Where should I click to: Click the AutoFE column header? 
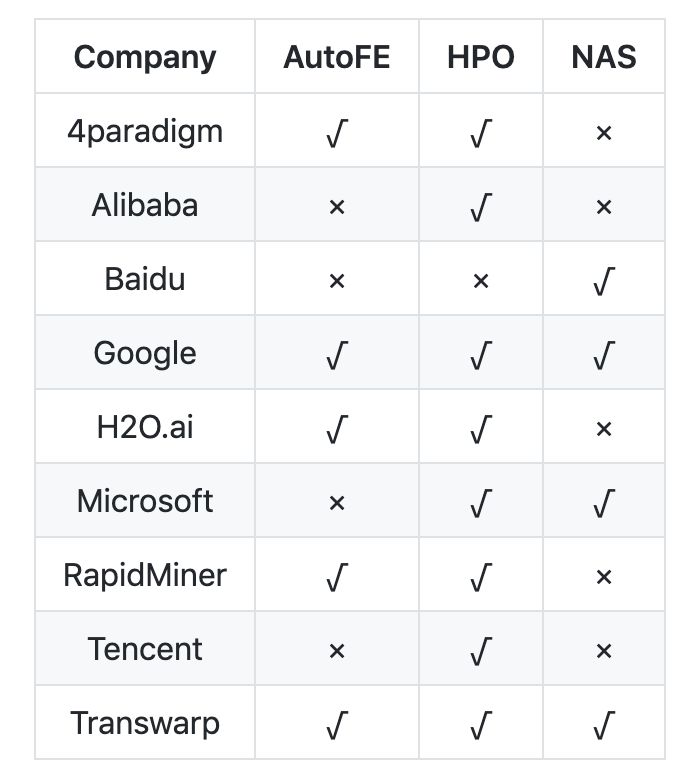click(x=336, y=57)
